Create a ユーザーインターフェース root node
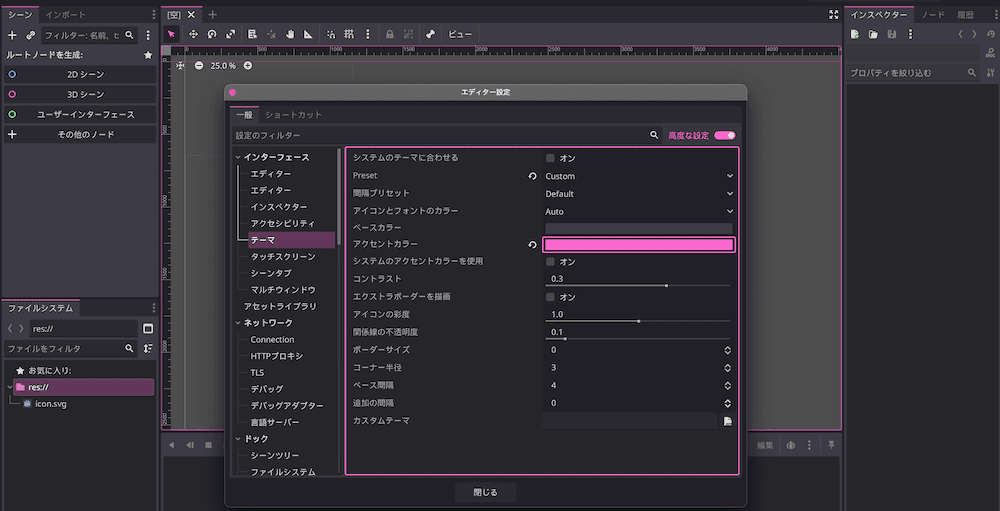This screenshot has height=511, width=1000. click(80, 115)
